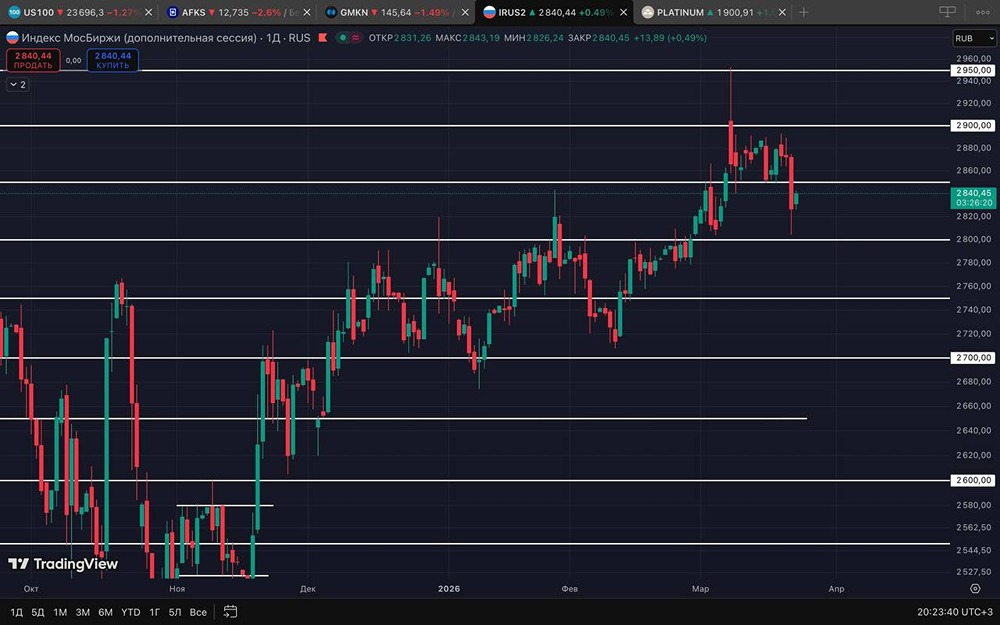Activate the 5Л range option
The height and width of the screenshot is (625, 1000).
[176, 611]
